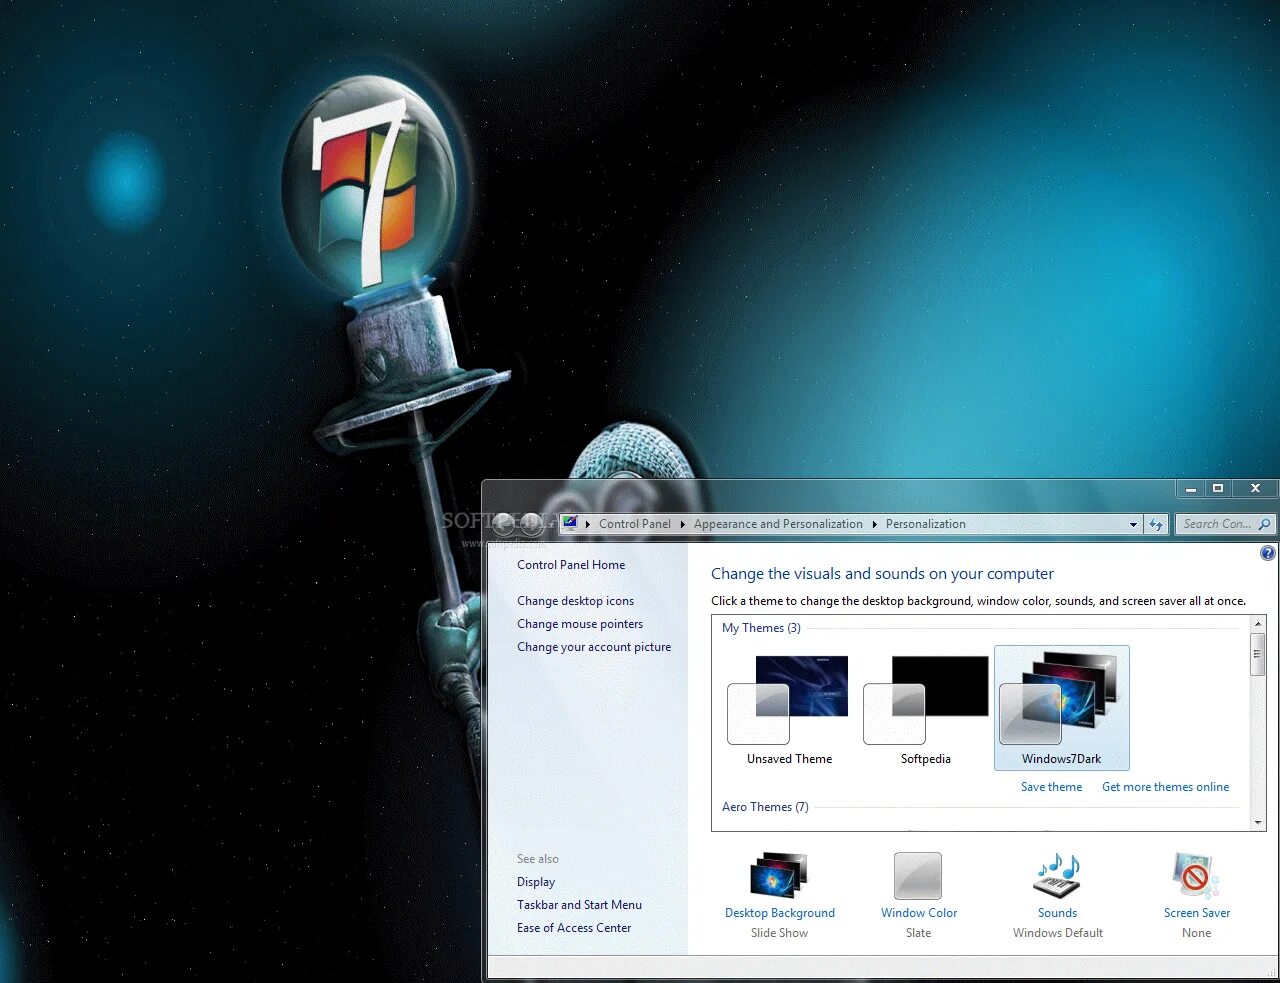Expand the Aero Themes section
Image resolution: width=1280 pixels, height=983 pixels.
766,807
